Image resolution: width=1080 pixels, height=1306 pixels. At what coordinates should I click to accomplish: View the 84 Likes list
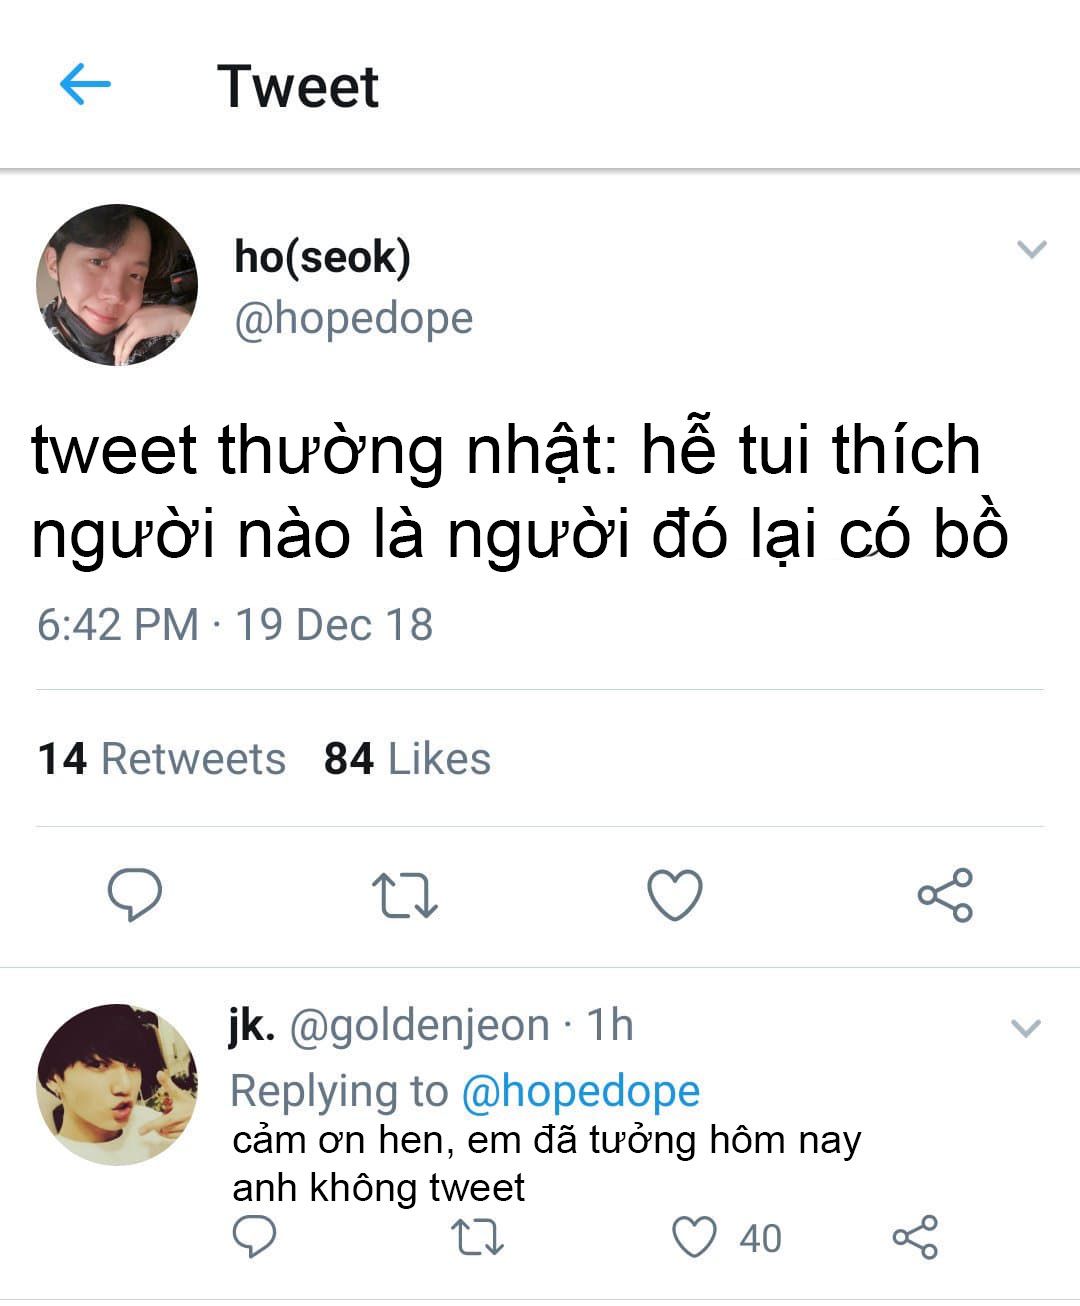coord(407,759)
